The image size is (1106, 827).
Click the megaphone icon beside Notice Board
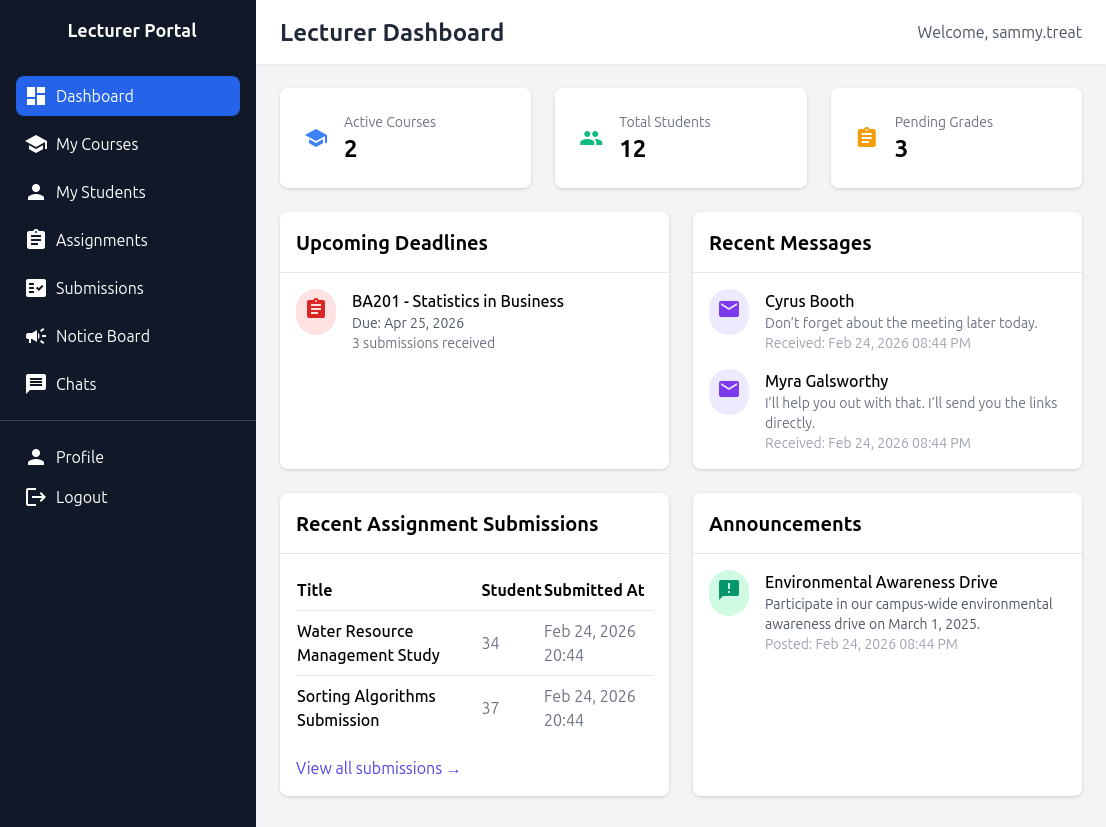[x=36, y=336]
